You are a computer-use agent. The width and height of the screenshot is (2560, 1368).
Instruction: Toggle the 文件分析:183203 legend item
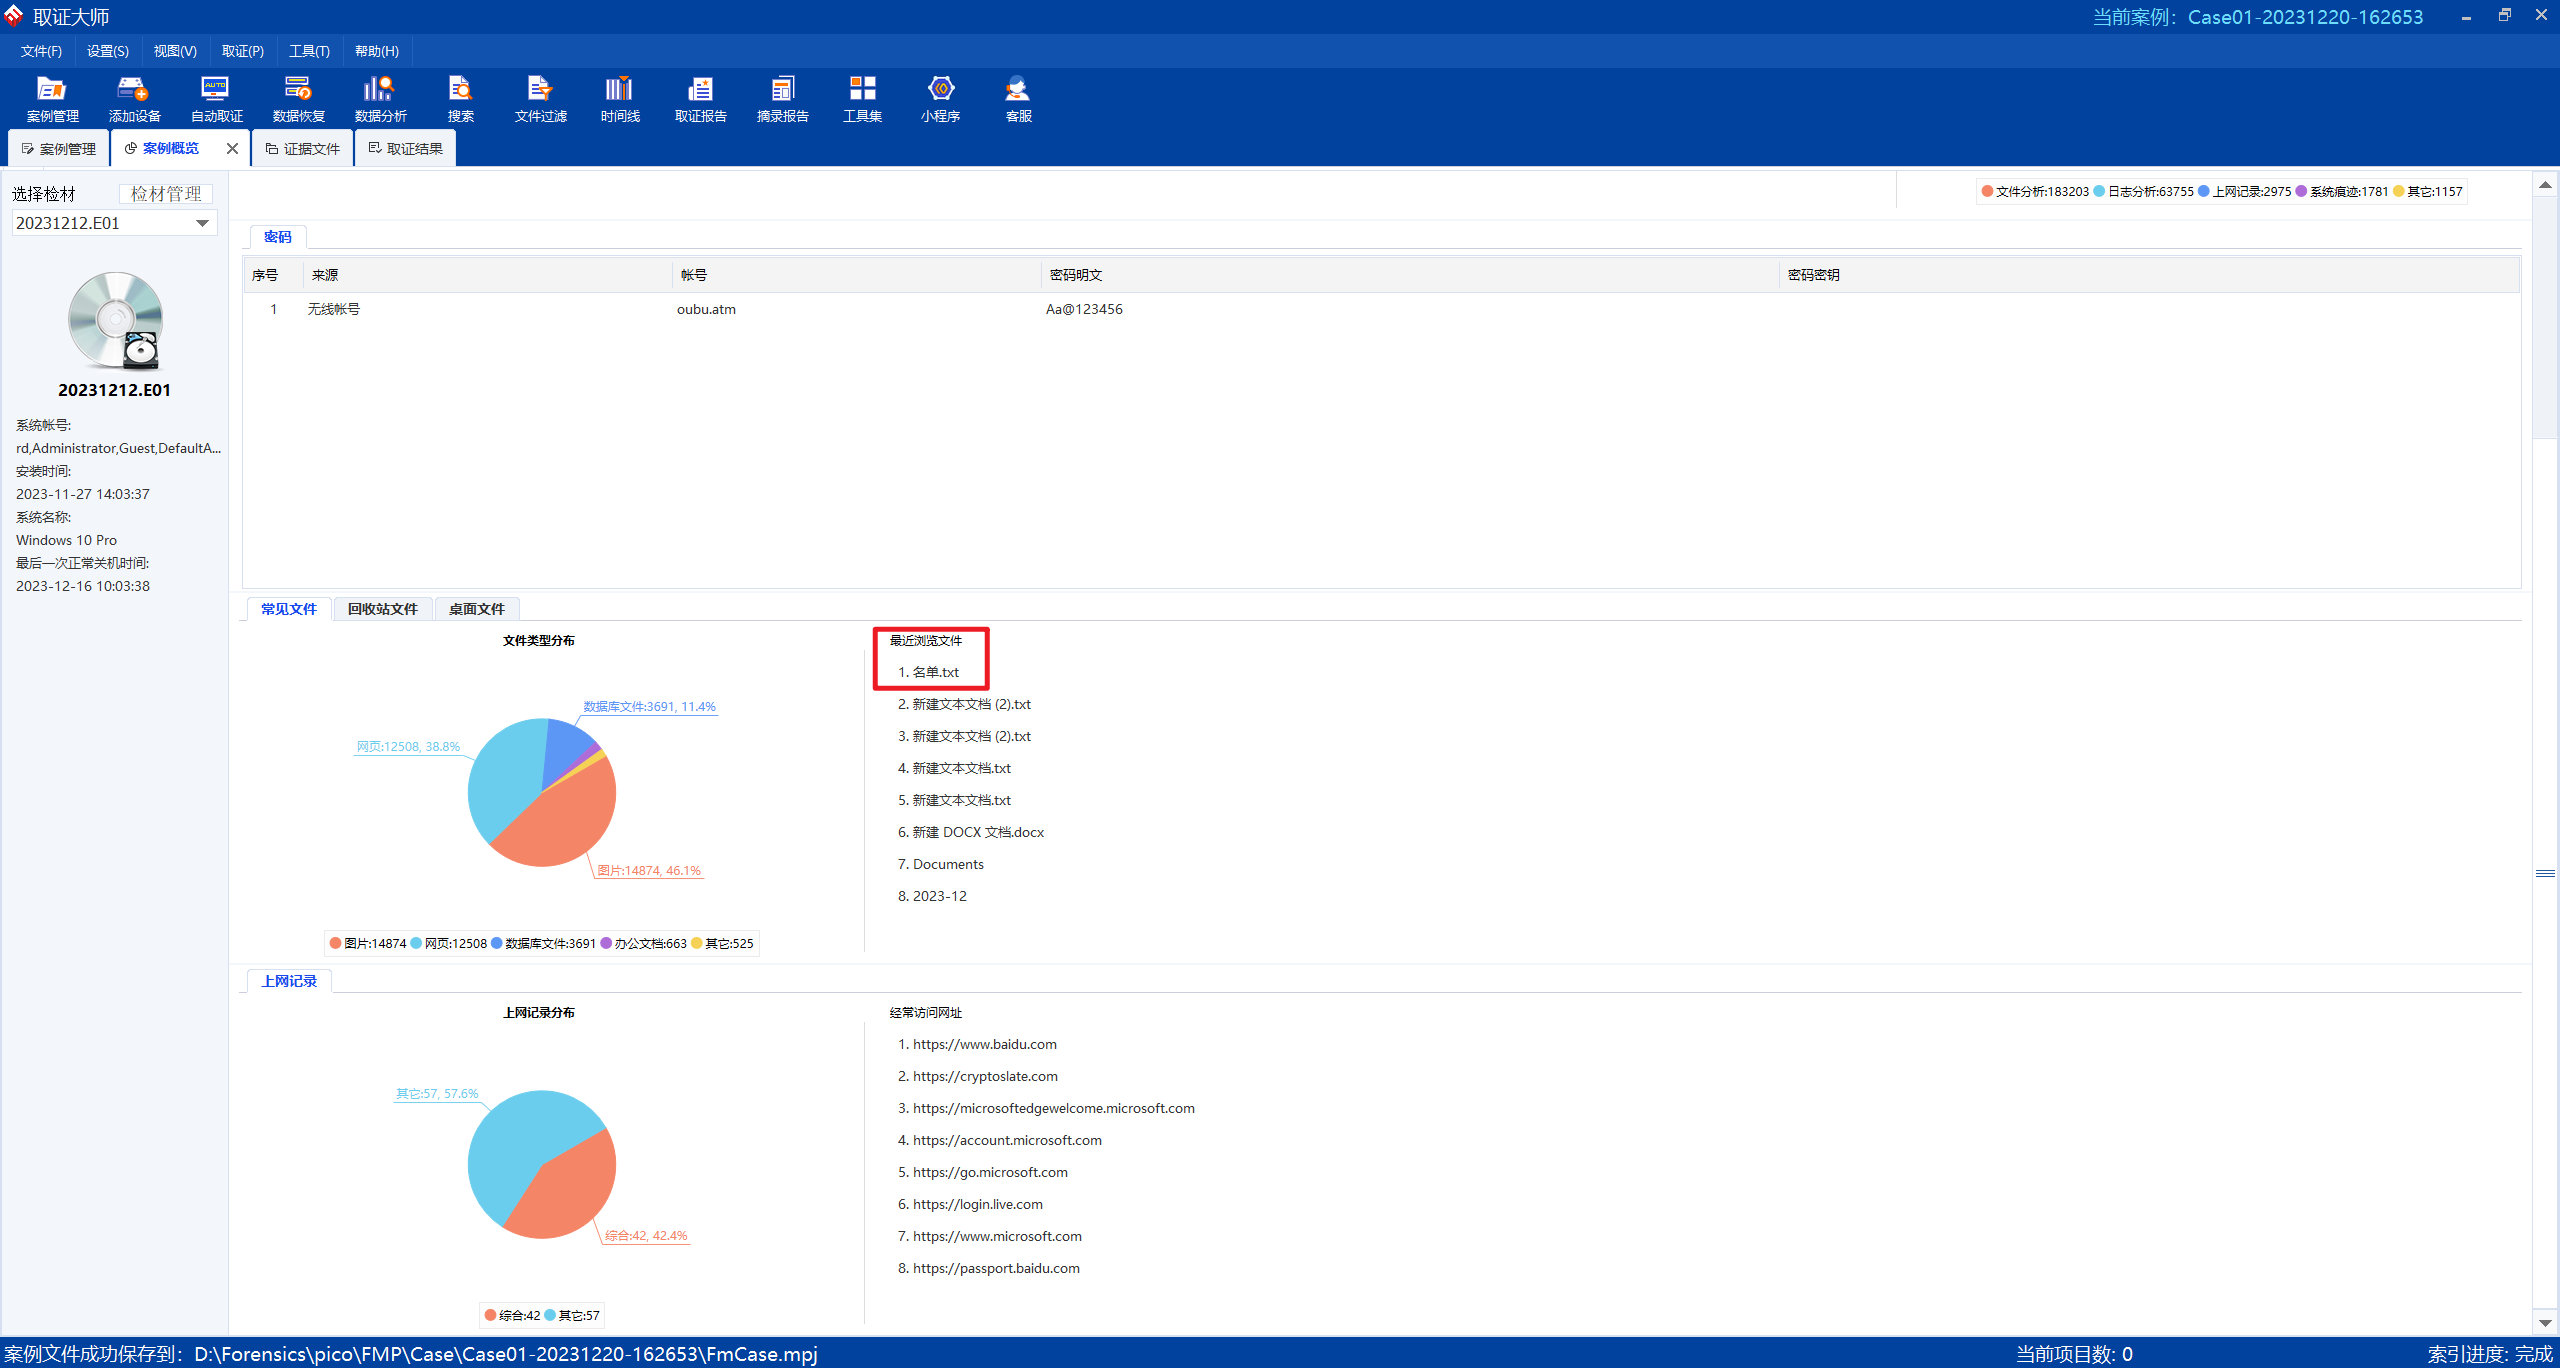coord(2035,192)
